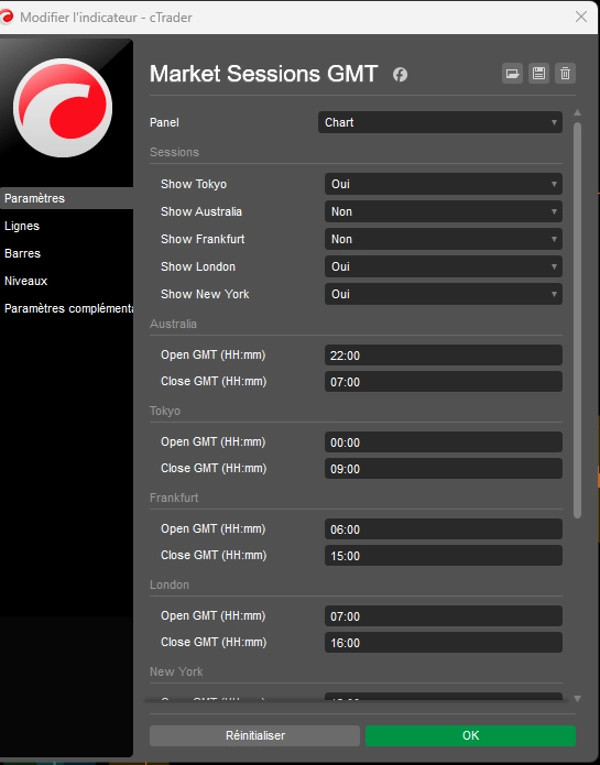Click the Tokyo Close GMT field

(443, 468)
